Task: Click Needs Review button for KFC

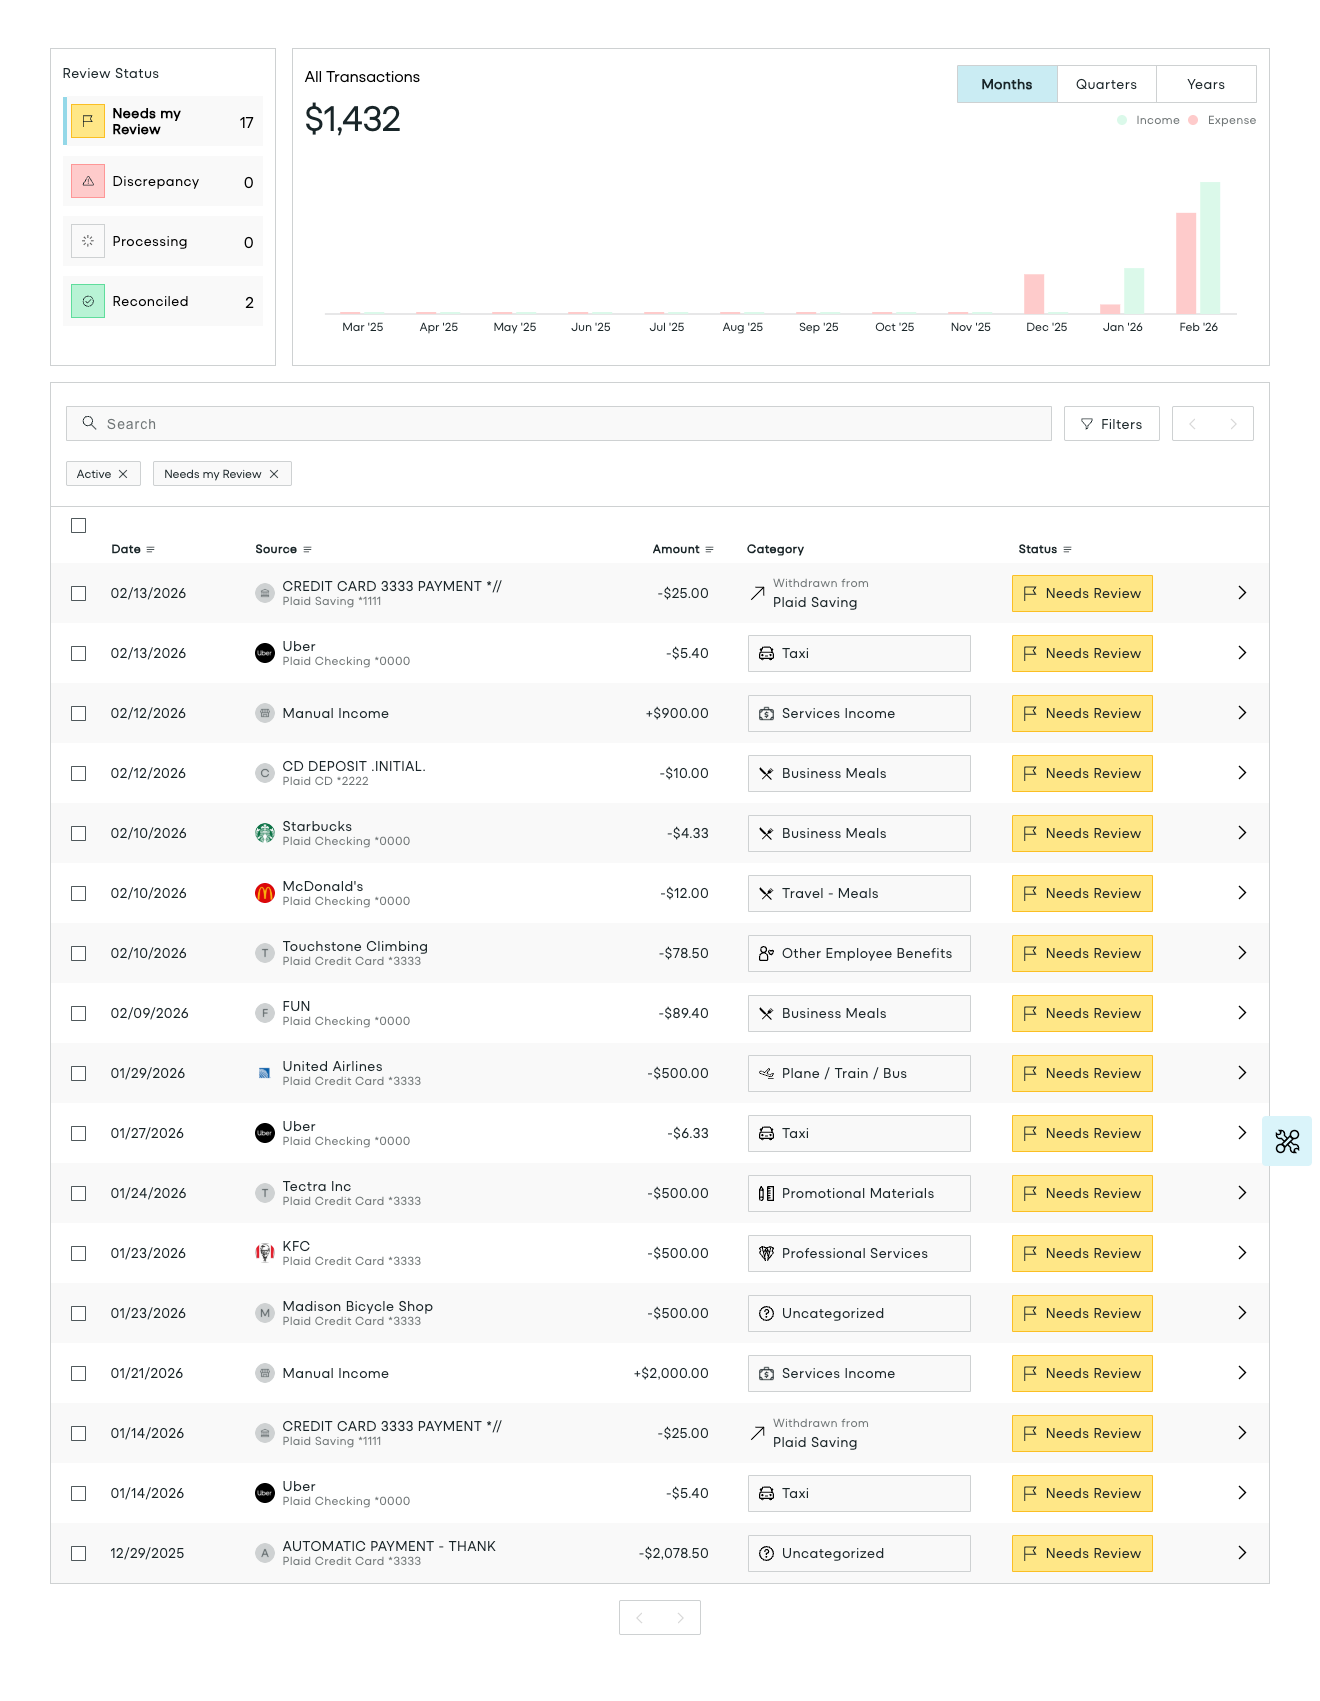Action: click(1082, 1253)
